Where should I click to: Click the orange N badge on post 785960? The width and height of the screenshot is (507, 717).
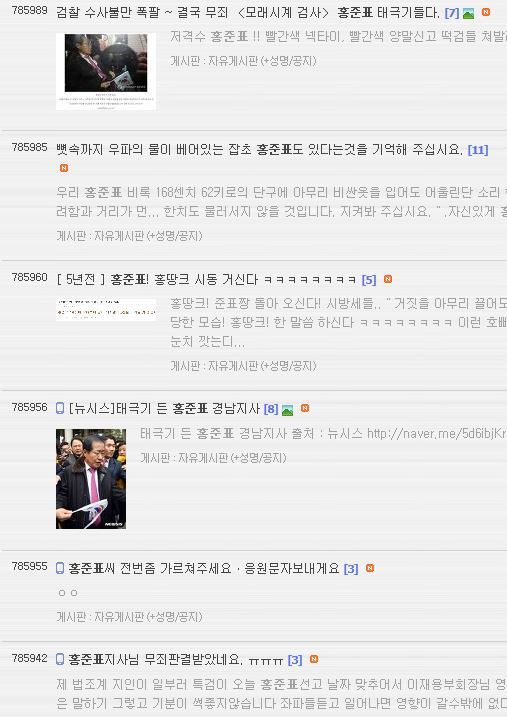coord(388,279)
